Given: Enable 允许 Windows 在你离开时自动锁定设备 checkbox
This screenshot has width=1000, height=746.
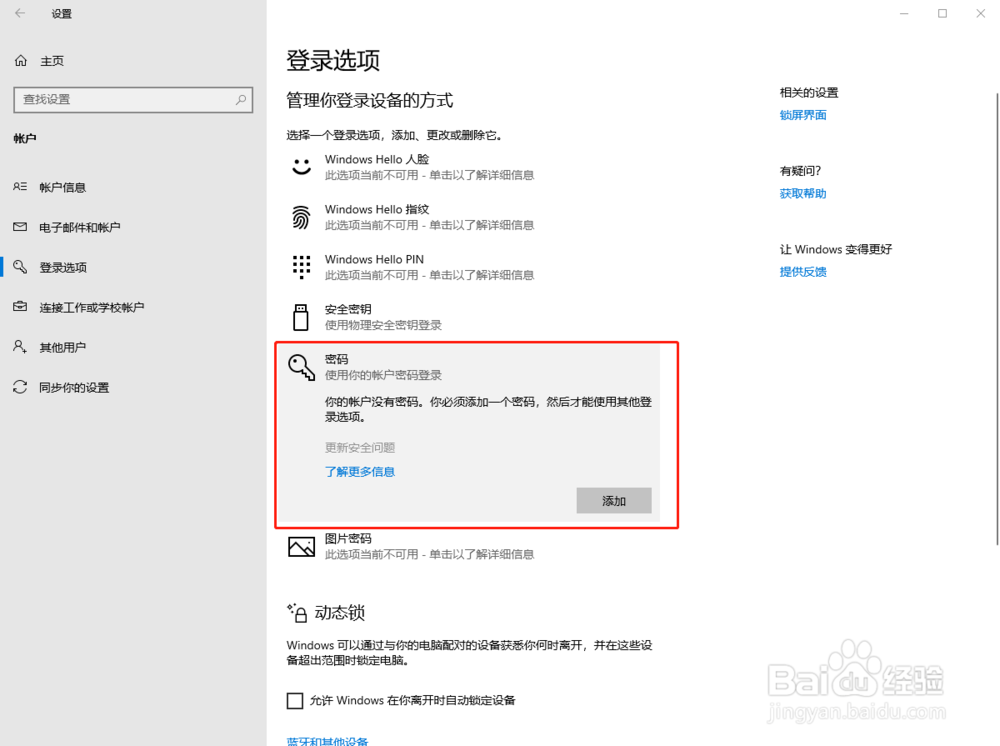Looking at the screenshot, I should (295, 701).
